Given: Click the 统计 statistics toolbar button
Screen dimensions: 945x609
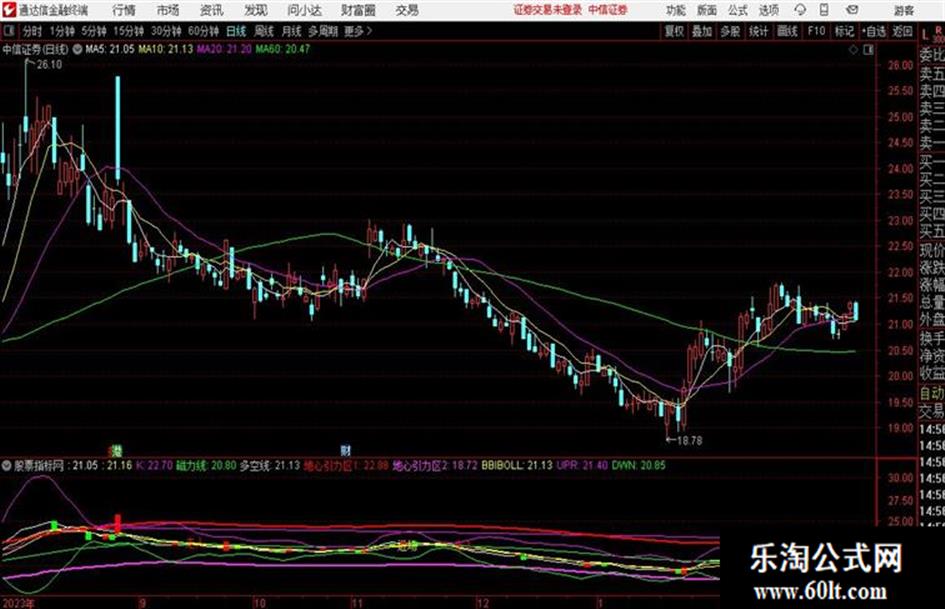Looking at the screenshot, I should click(759, 31).
